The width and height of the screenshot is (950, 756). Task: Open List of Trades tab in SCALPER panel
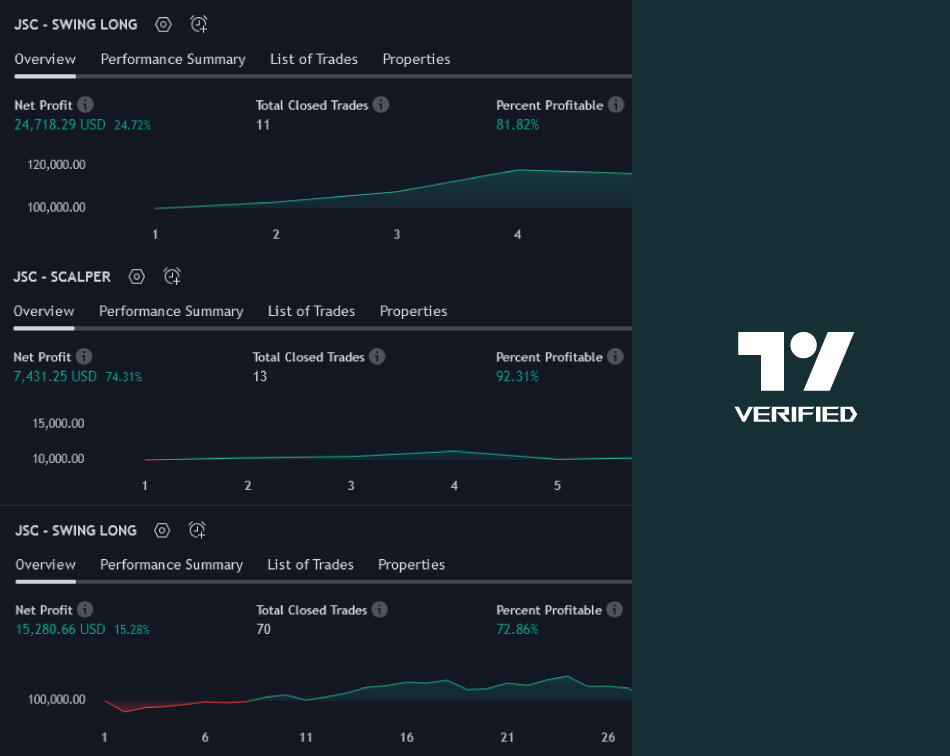point(311,311)
